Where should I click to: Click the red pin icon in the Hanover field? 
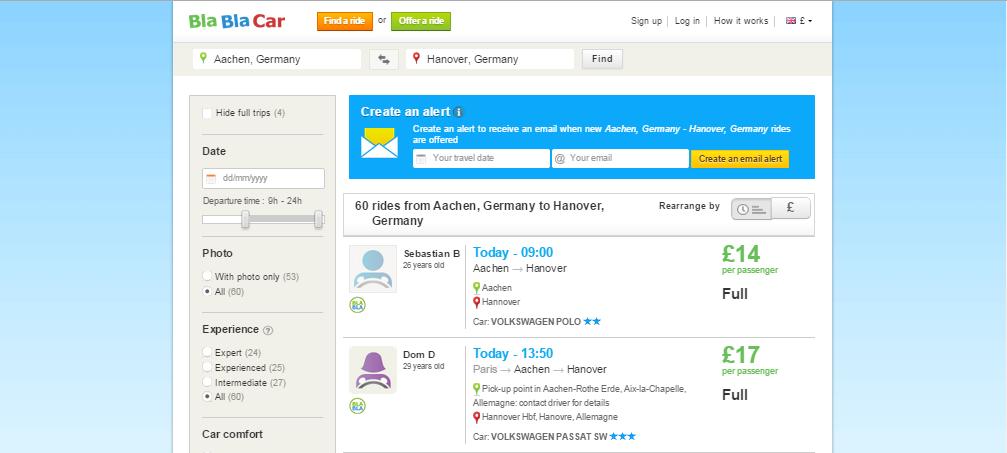[x=416, y=58]
